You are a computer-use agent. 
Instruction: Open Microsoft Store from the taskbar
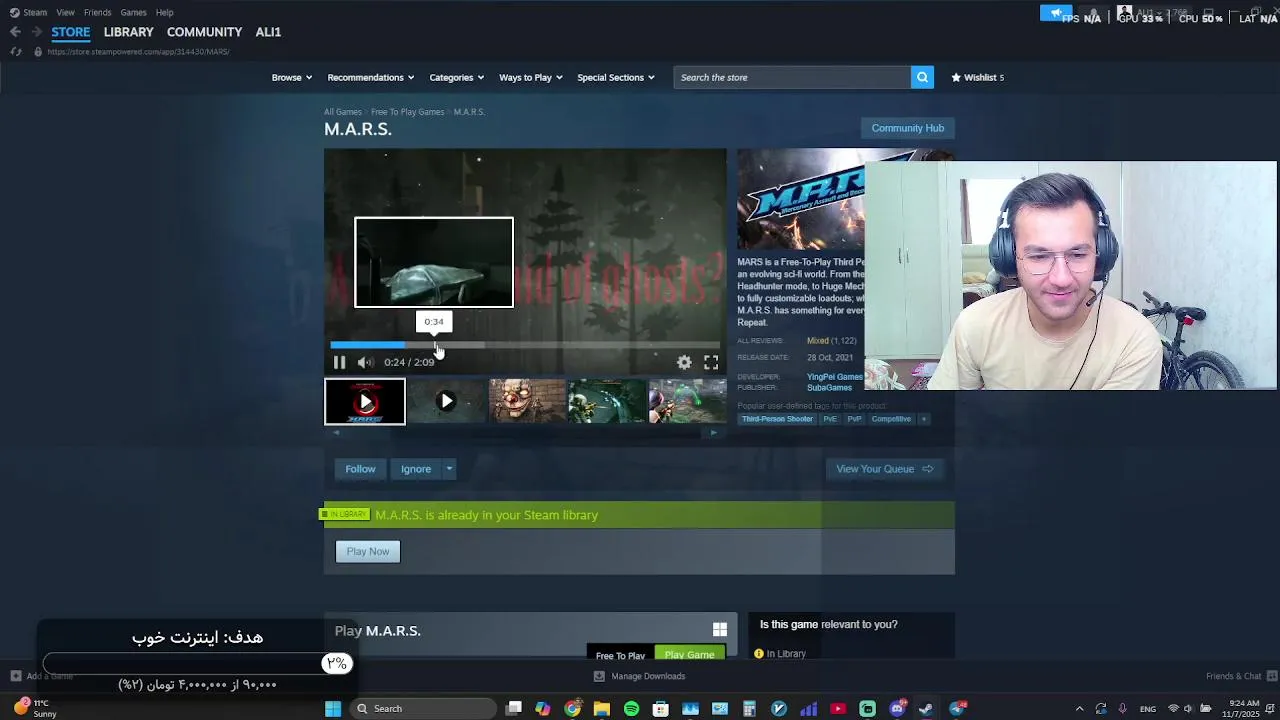(x=661, y=708)
